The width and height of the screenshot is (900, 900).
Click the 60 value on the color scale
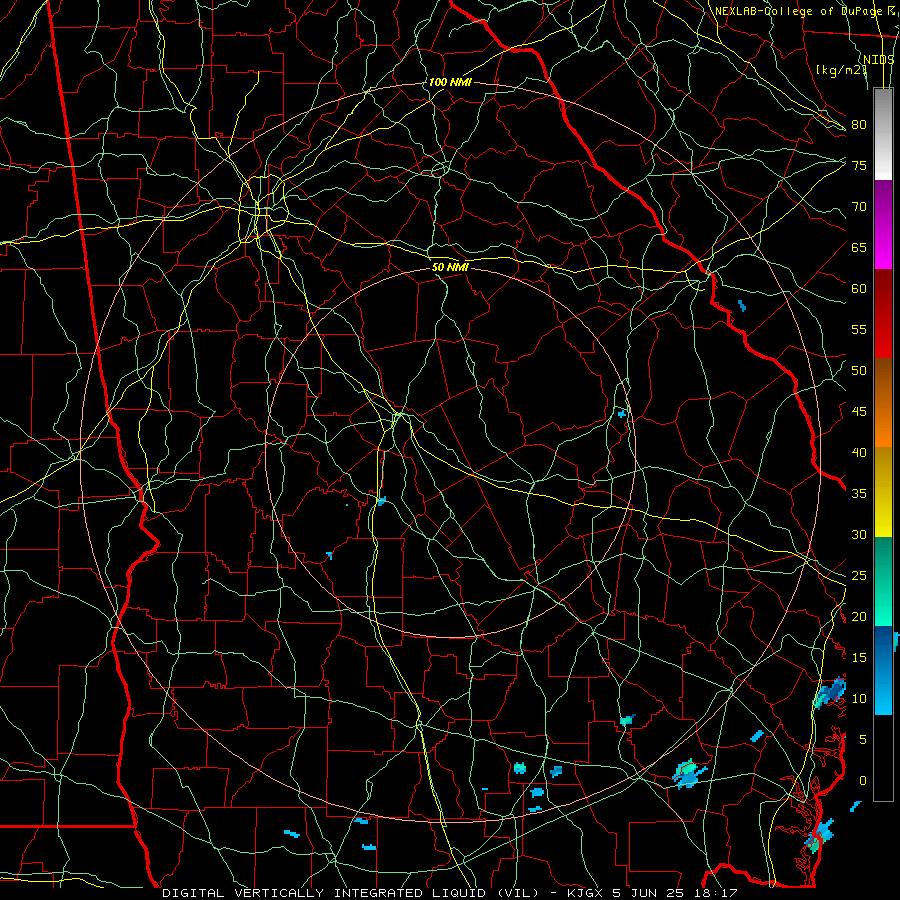coord(859,289)
